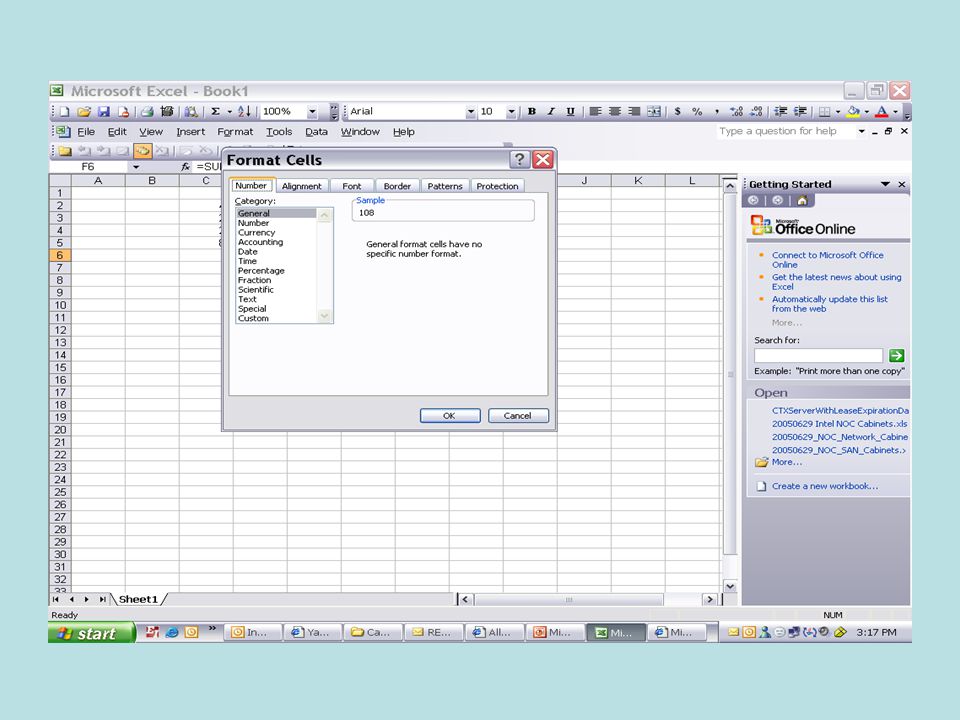Click OK in Format Cells dialog
Screen dimensions: 960x720
[x=450, y=416]
